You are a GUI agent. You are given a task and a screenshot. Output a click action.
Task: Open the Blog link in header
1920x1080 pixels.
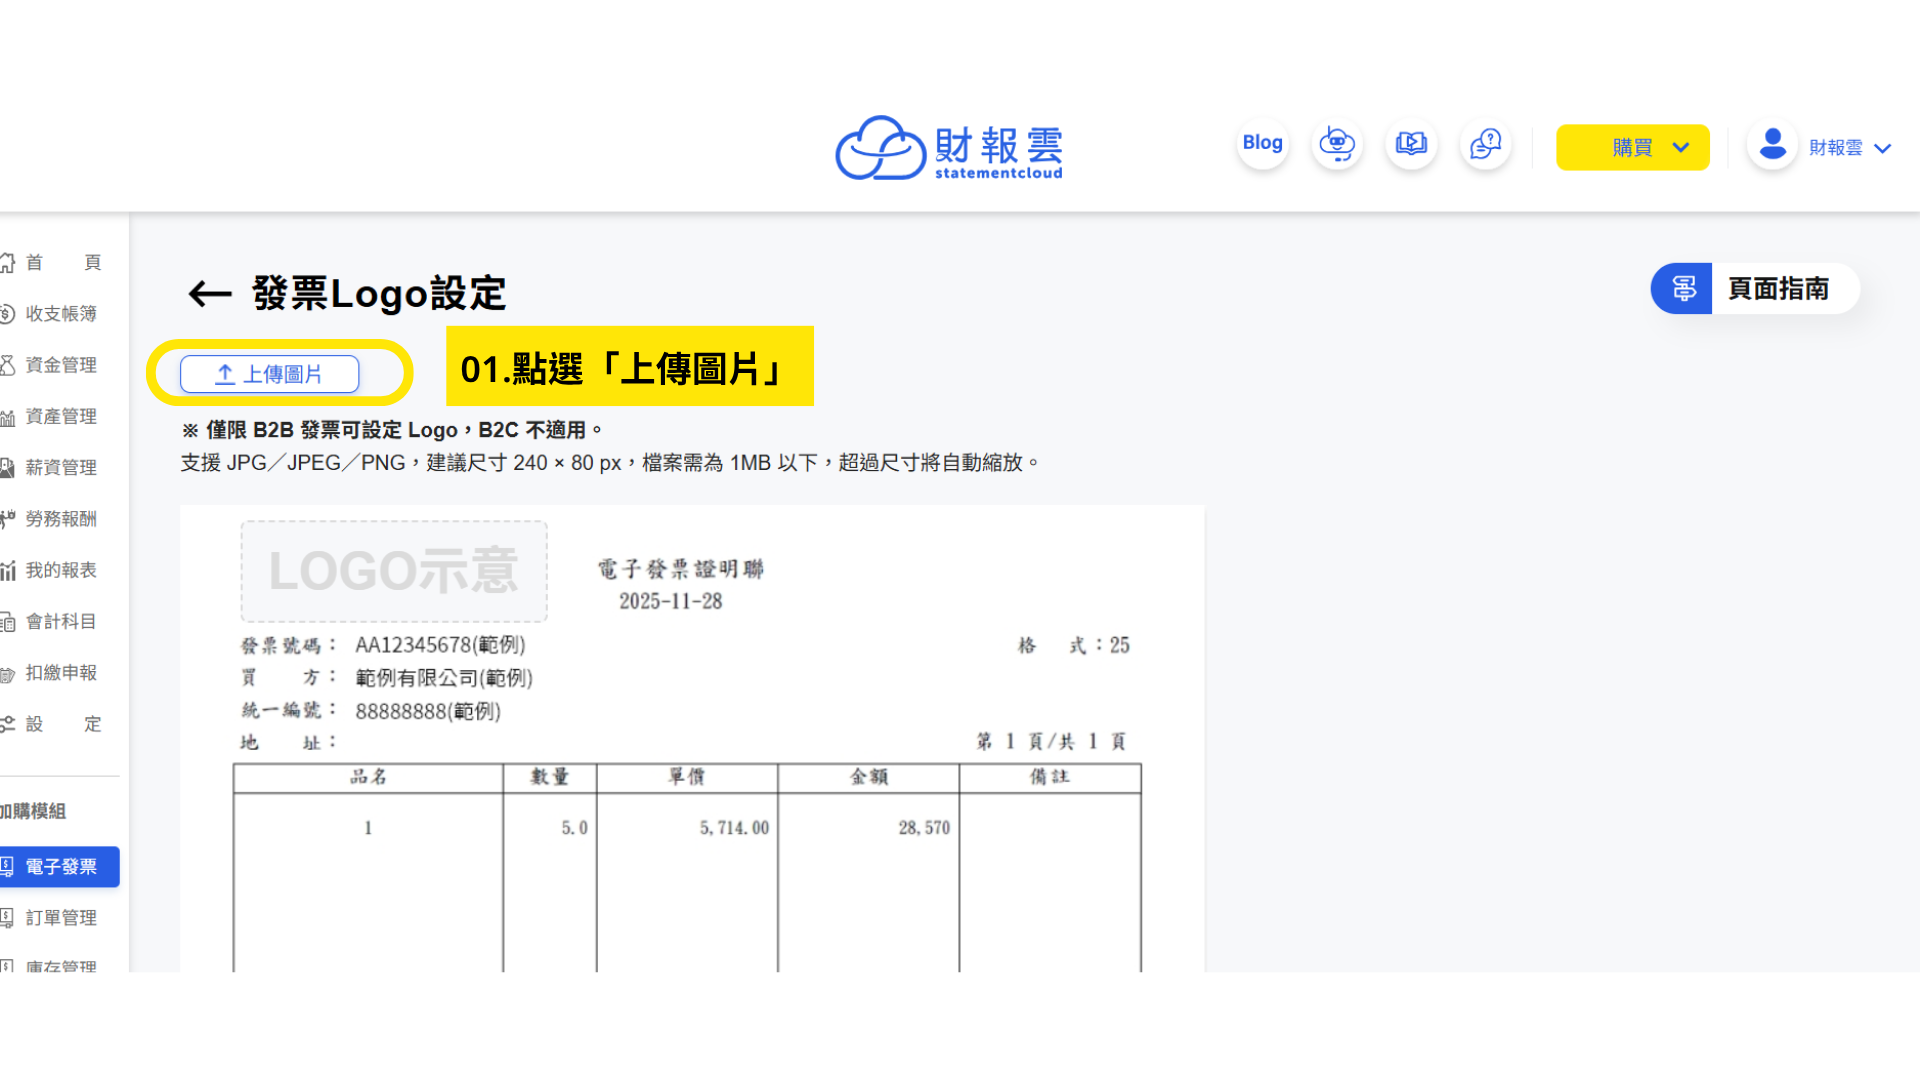coord(1262,144)
